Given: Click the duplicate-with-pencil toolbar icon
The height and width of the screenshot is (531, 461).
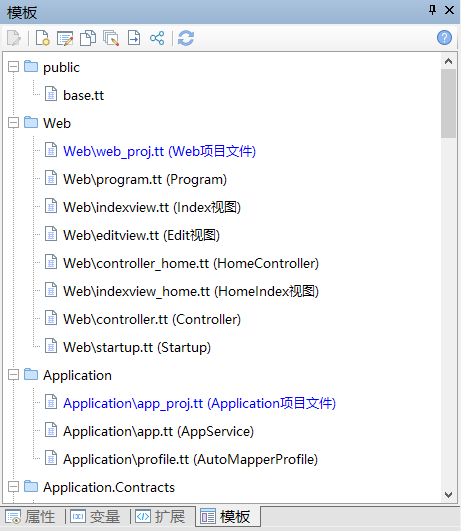Looking at the screenshot, I should tap(111, 38).
